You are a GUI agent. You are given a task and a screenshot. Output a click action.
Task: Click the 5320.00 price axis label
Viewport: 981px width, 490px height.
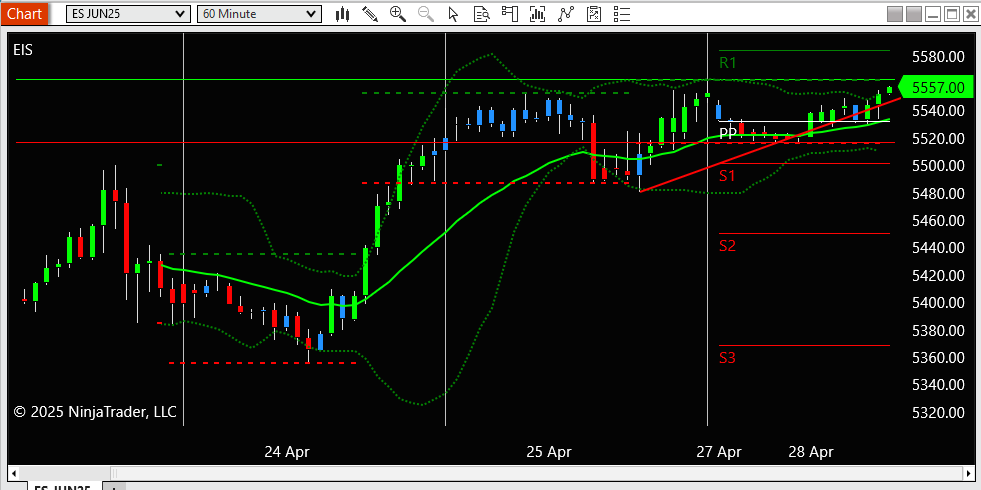coord(938,412)
